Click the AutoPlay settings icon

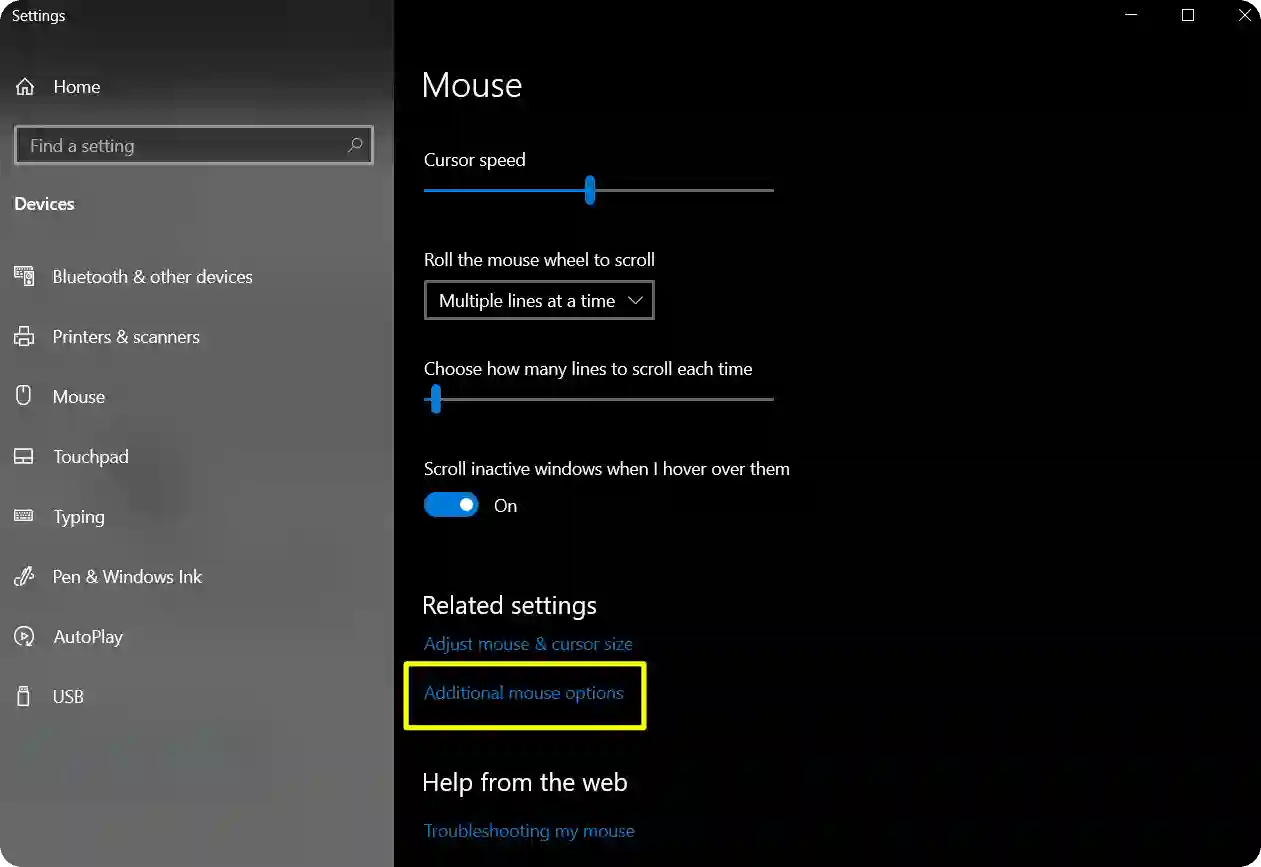(x=23, y=636)
